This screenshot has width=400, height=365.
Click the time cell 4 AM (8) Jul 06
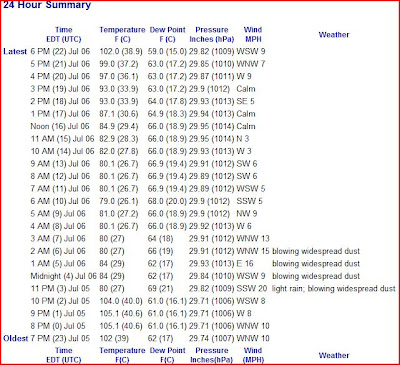(x=58, y=226)
